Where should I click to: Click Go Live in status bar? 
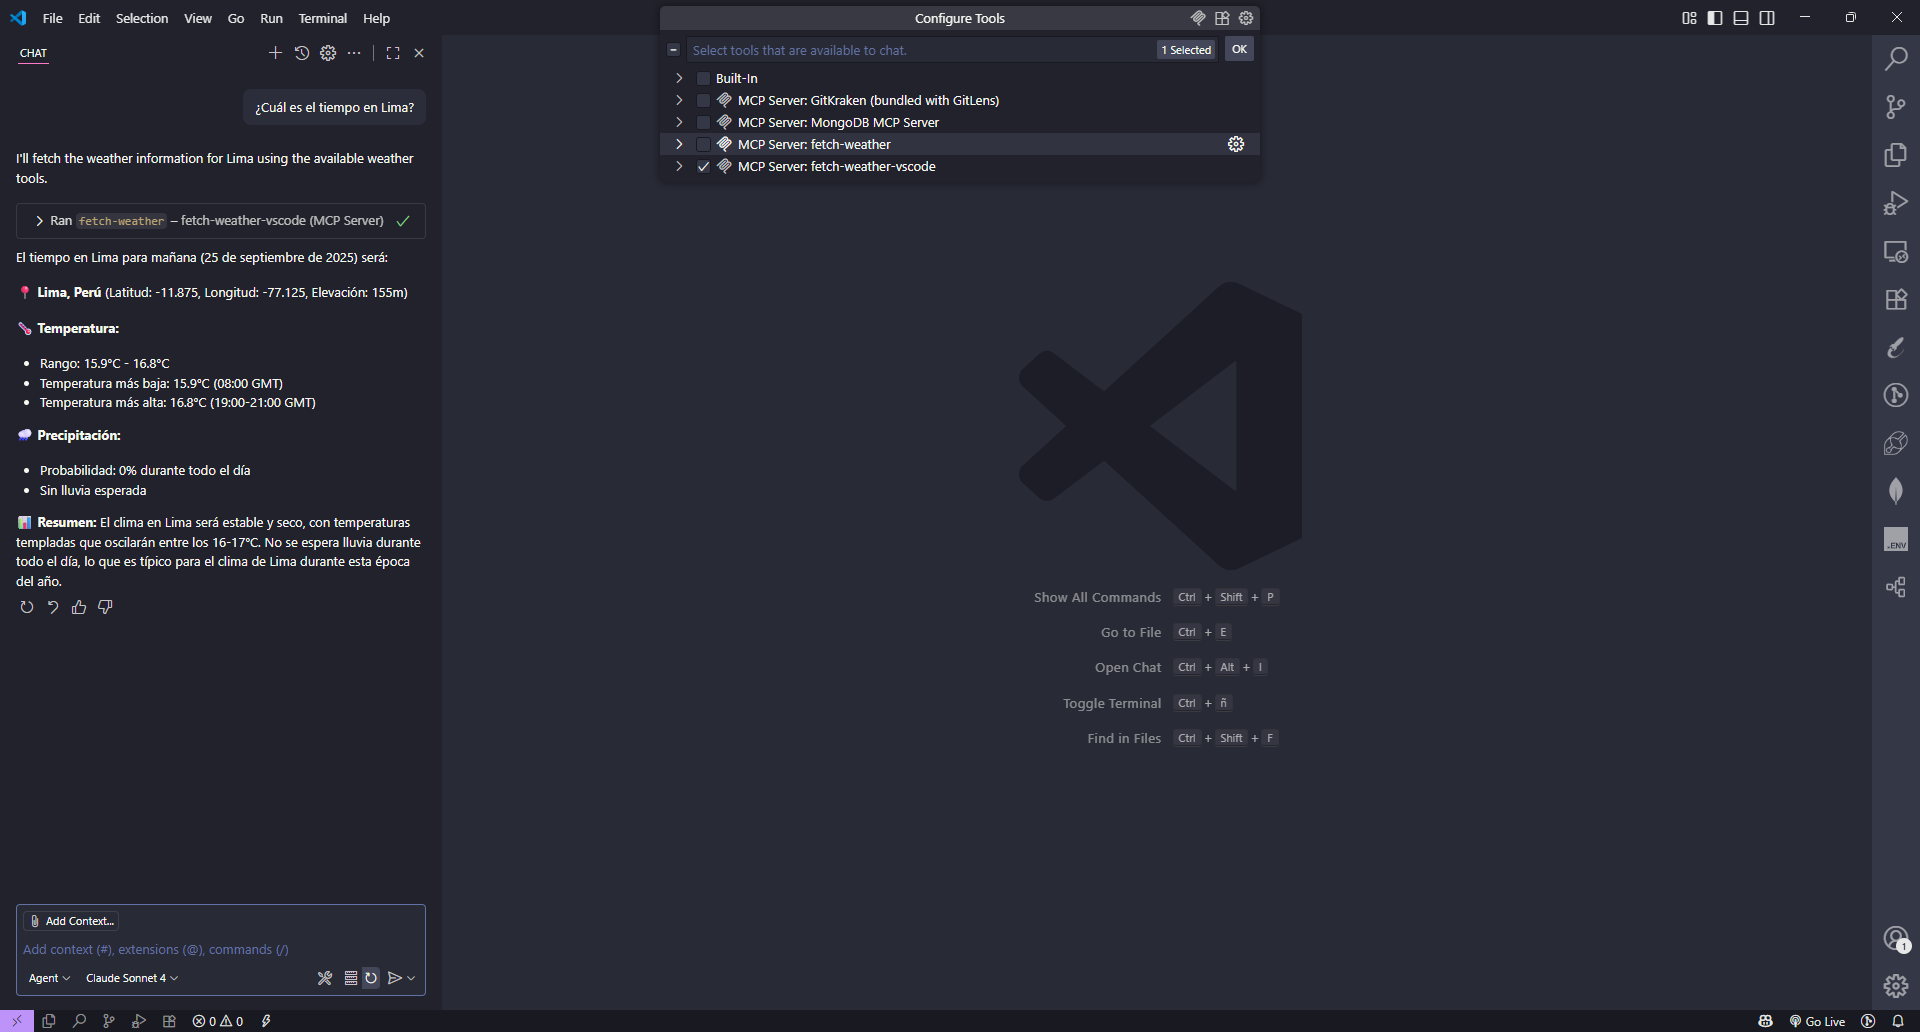pyautogui.click(x=1817, y=1021)
